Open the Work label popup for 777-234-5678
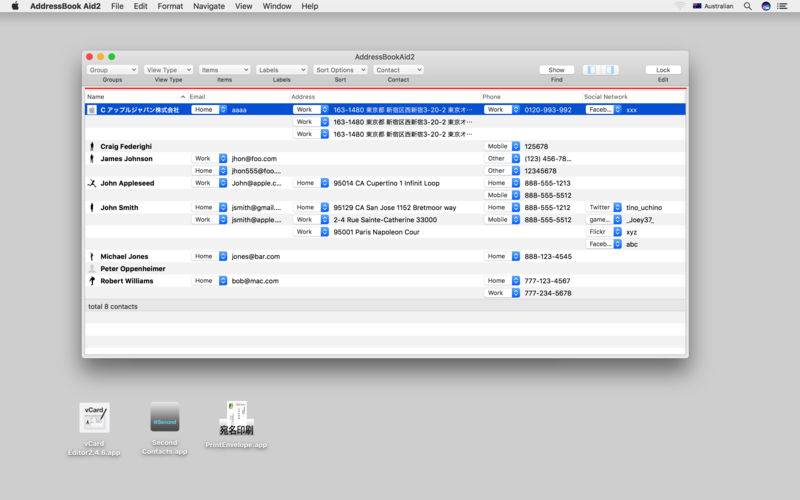Viewport: 800px width, 500px height. (x=502, y=293)
